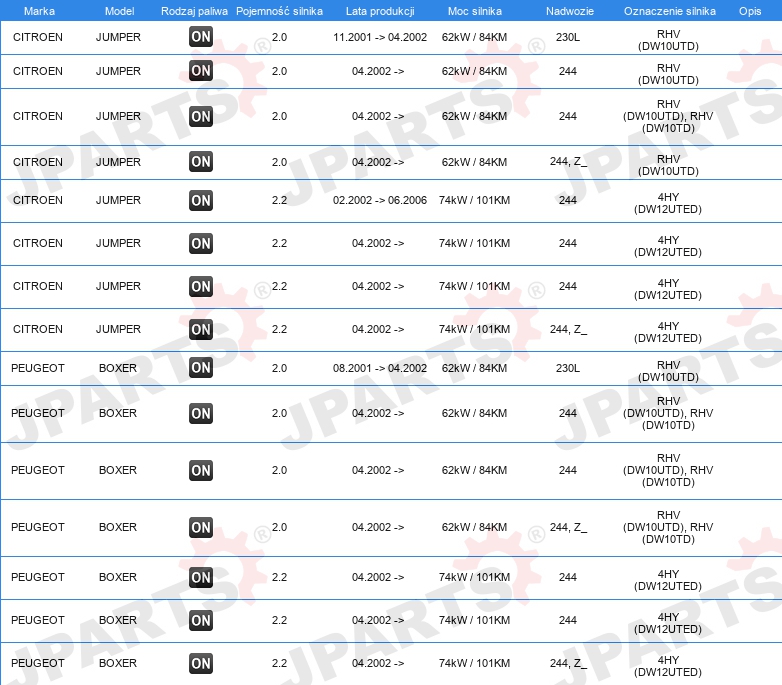Select the date range 08.2001 -> 04.2002

(380, 368)
